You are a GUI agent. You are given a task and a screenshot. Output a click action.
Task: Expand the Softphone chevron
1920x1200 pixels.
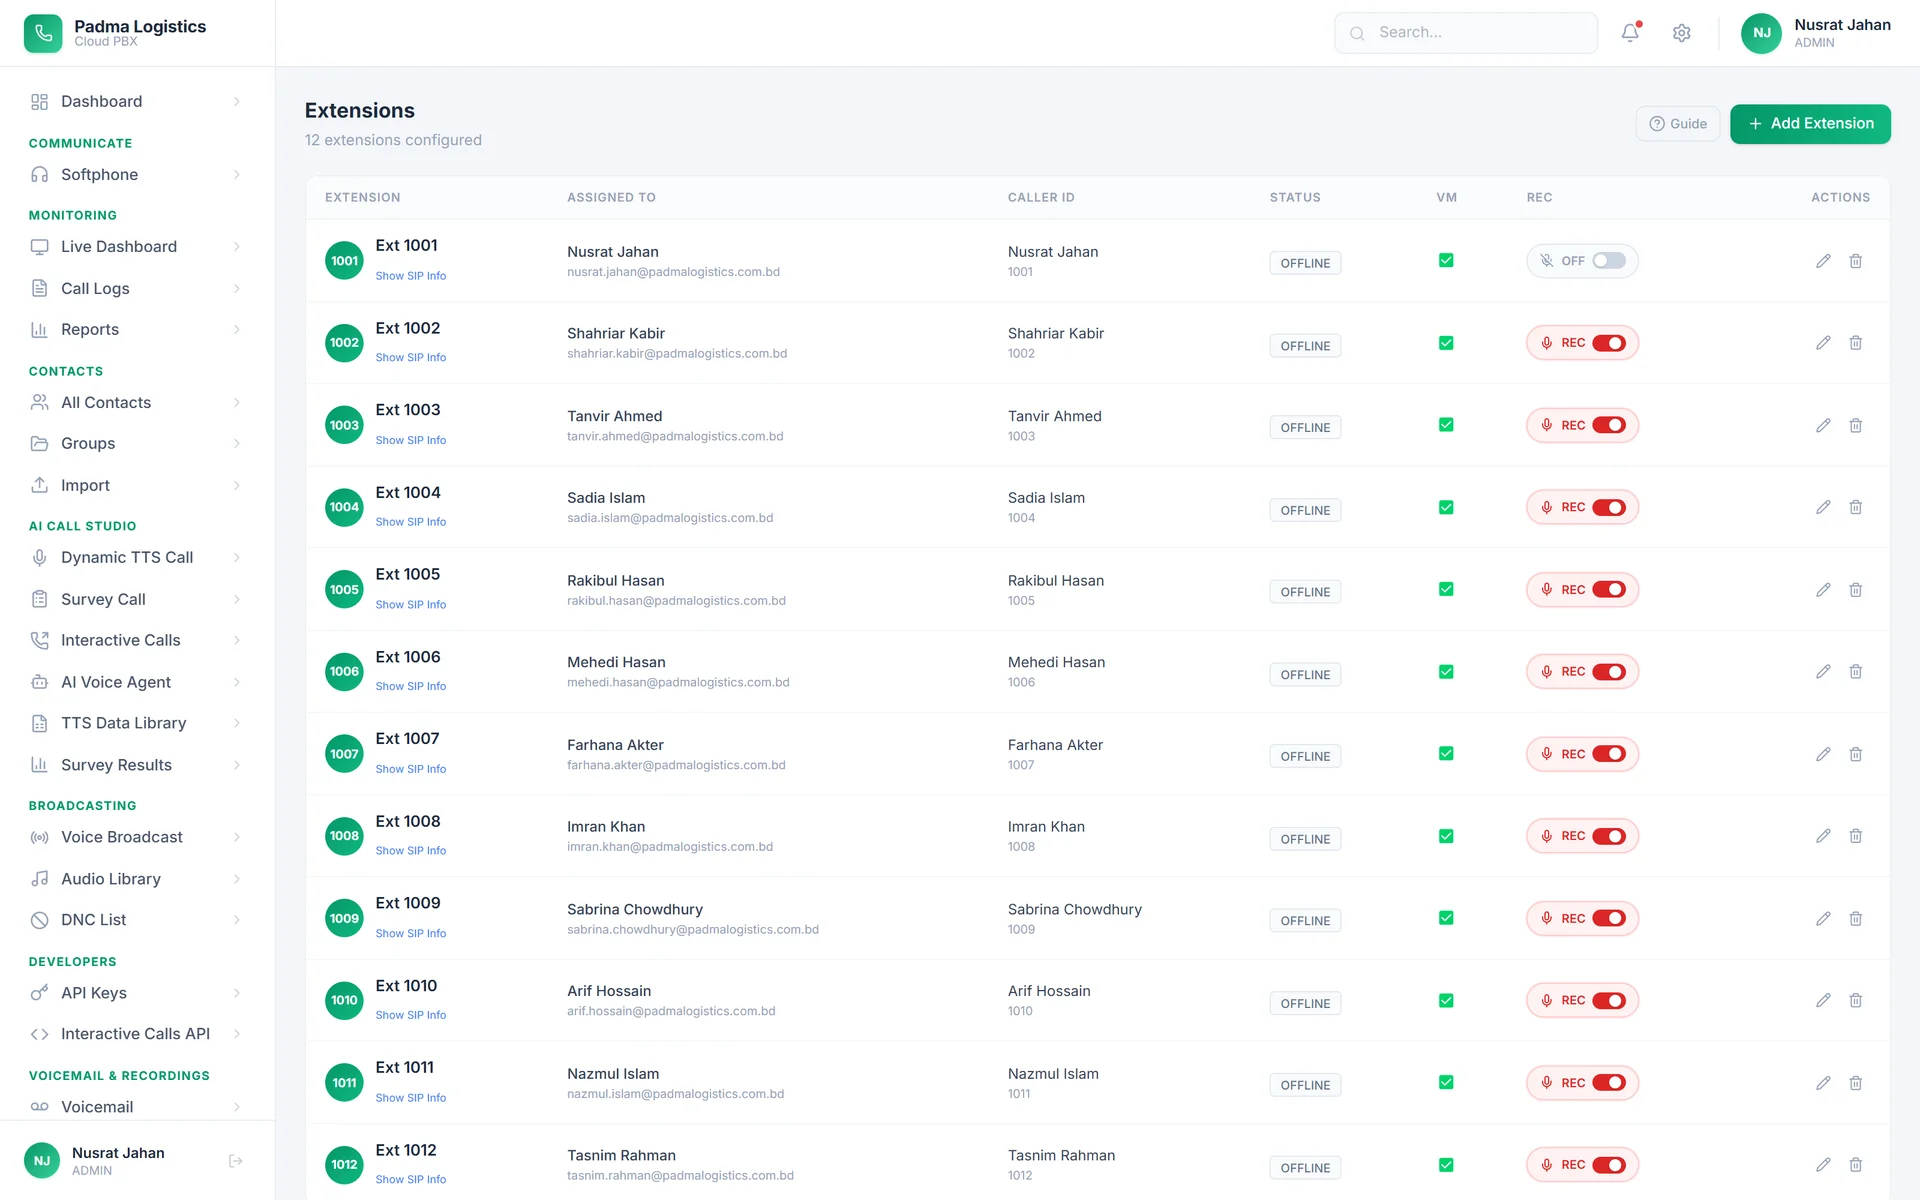(x=237, y=174)
